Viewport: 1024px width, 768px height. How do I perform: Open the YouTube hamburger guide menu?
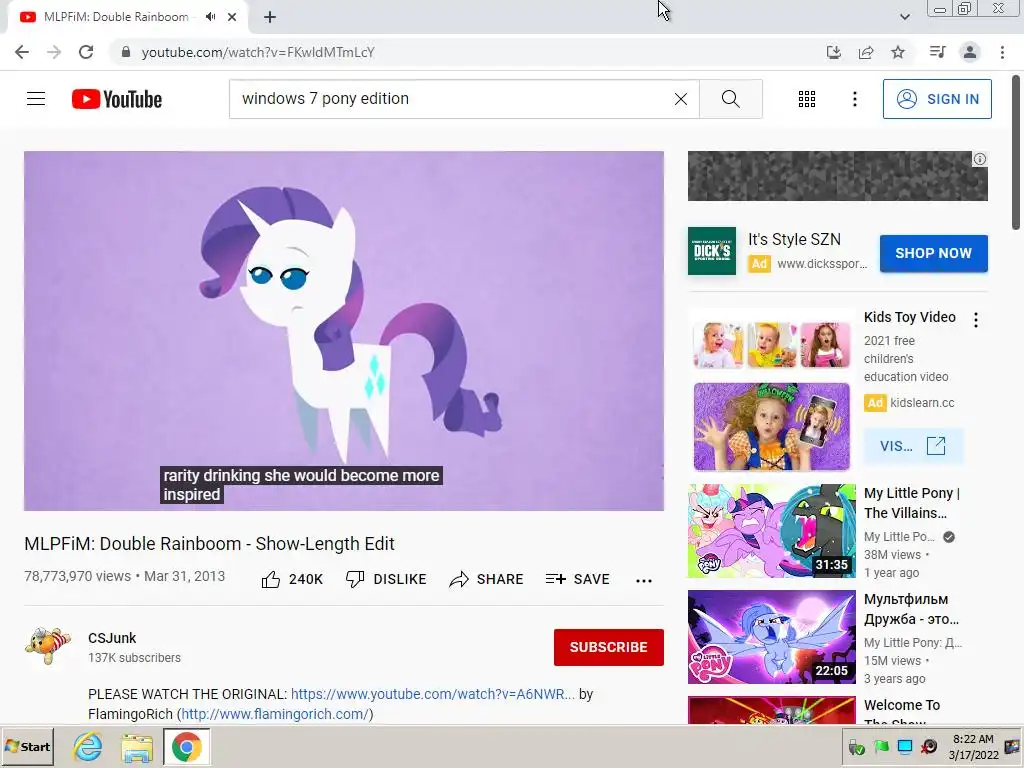pos(36,99)
